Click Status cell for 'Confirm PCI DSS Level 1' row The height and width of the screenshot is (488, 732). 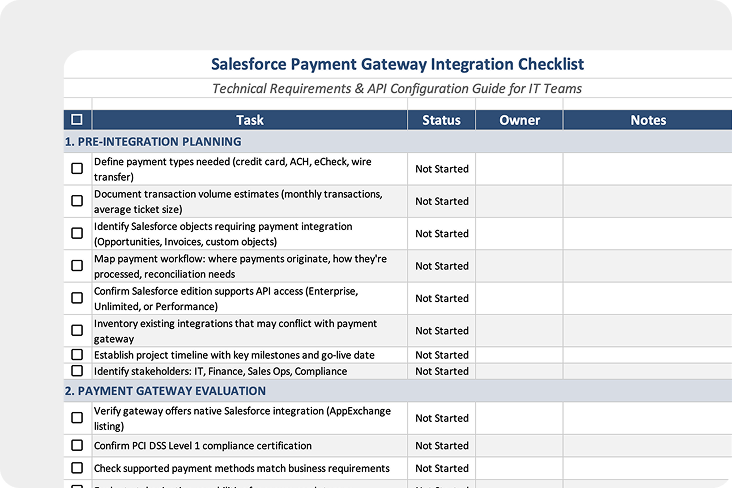point(442,446)
